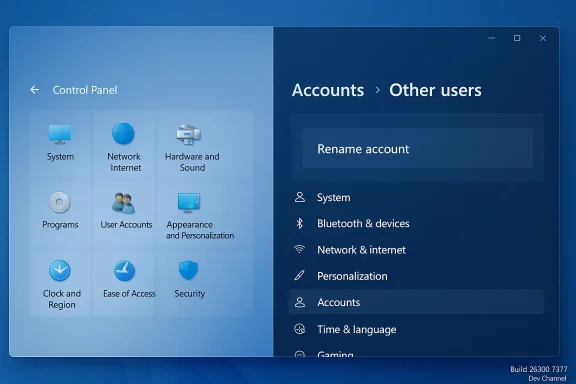
Task: Select Bluetooth & devices in the settings list
Action: [416, 223]
